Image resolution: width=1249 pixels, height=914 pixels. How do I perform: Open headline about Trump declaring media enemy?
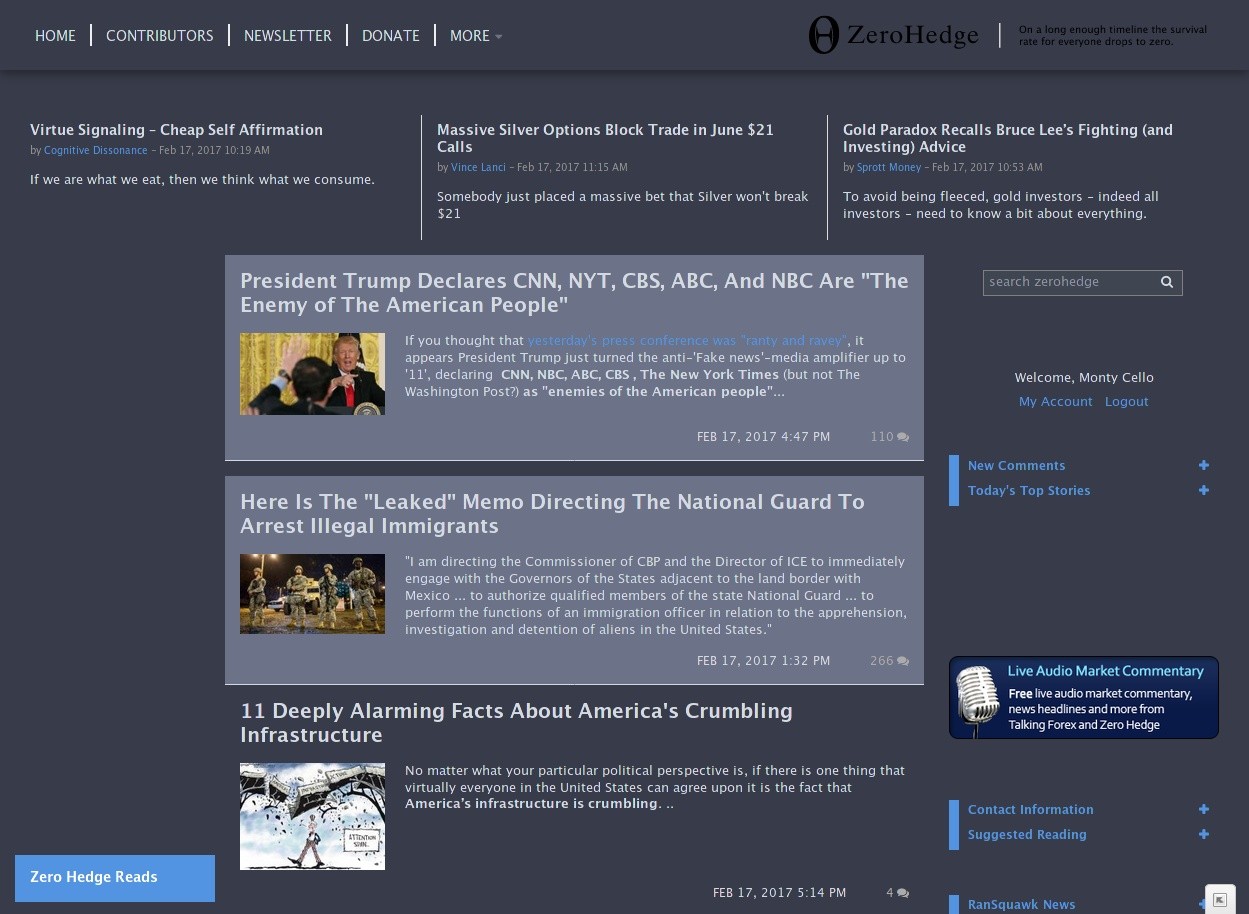[574, 293]
